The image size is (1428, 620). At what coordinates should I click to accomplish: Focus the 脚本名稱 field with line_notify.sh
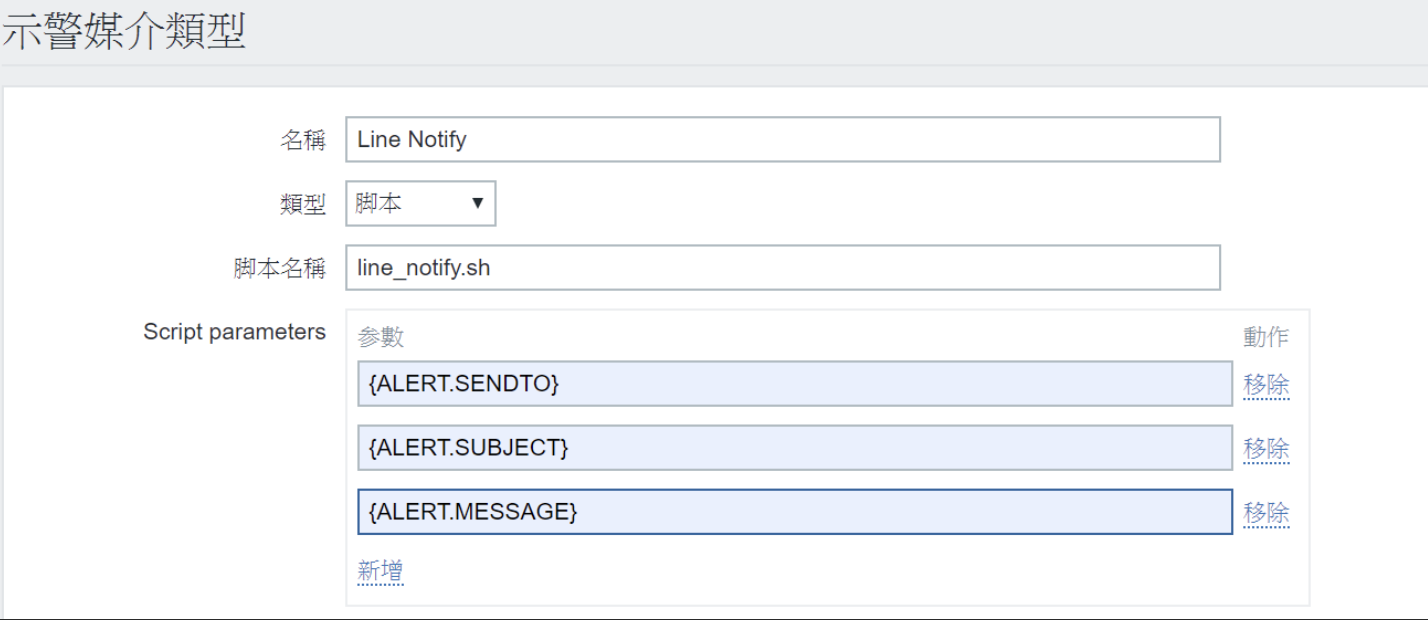click(x=782, y=268)
